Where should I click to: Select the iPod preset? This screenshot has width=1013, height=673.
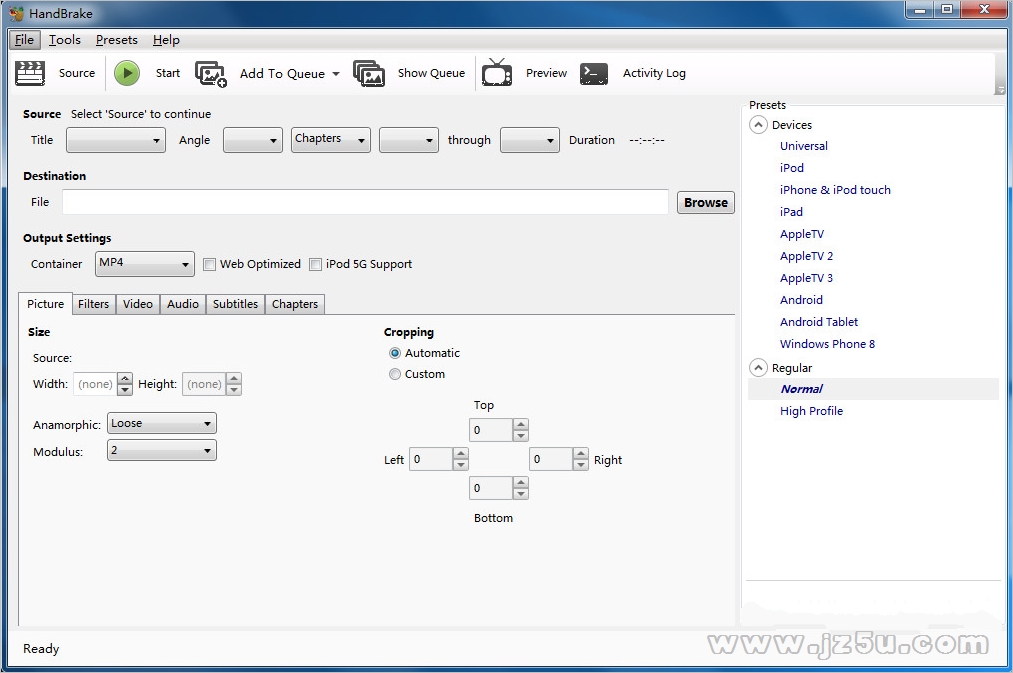click(792, 168)
